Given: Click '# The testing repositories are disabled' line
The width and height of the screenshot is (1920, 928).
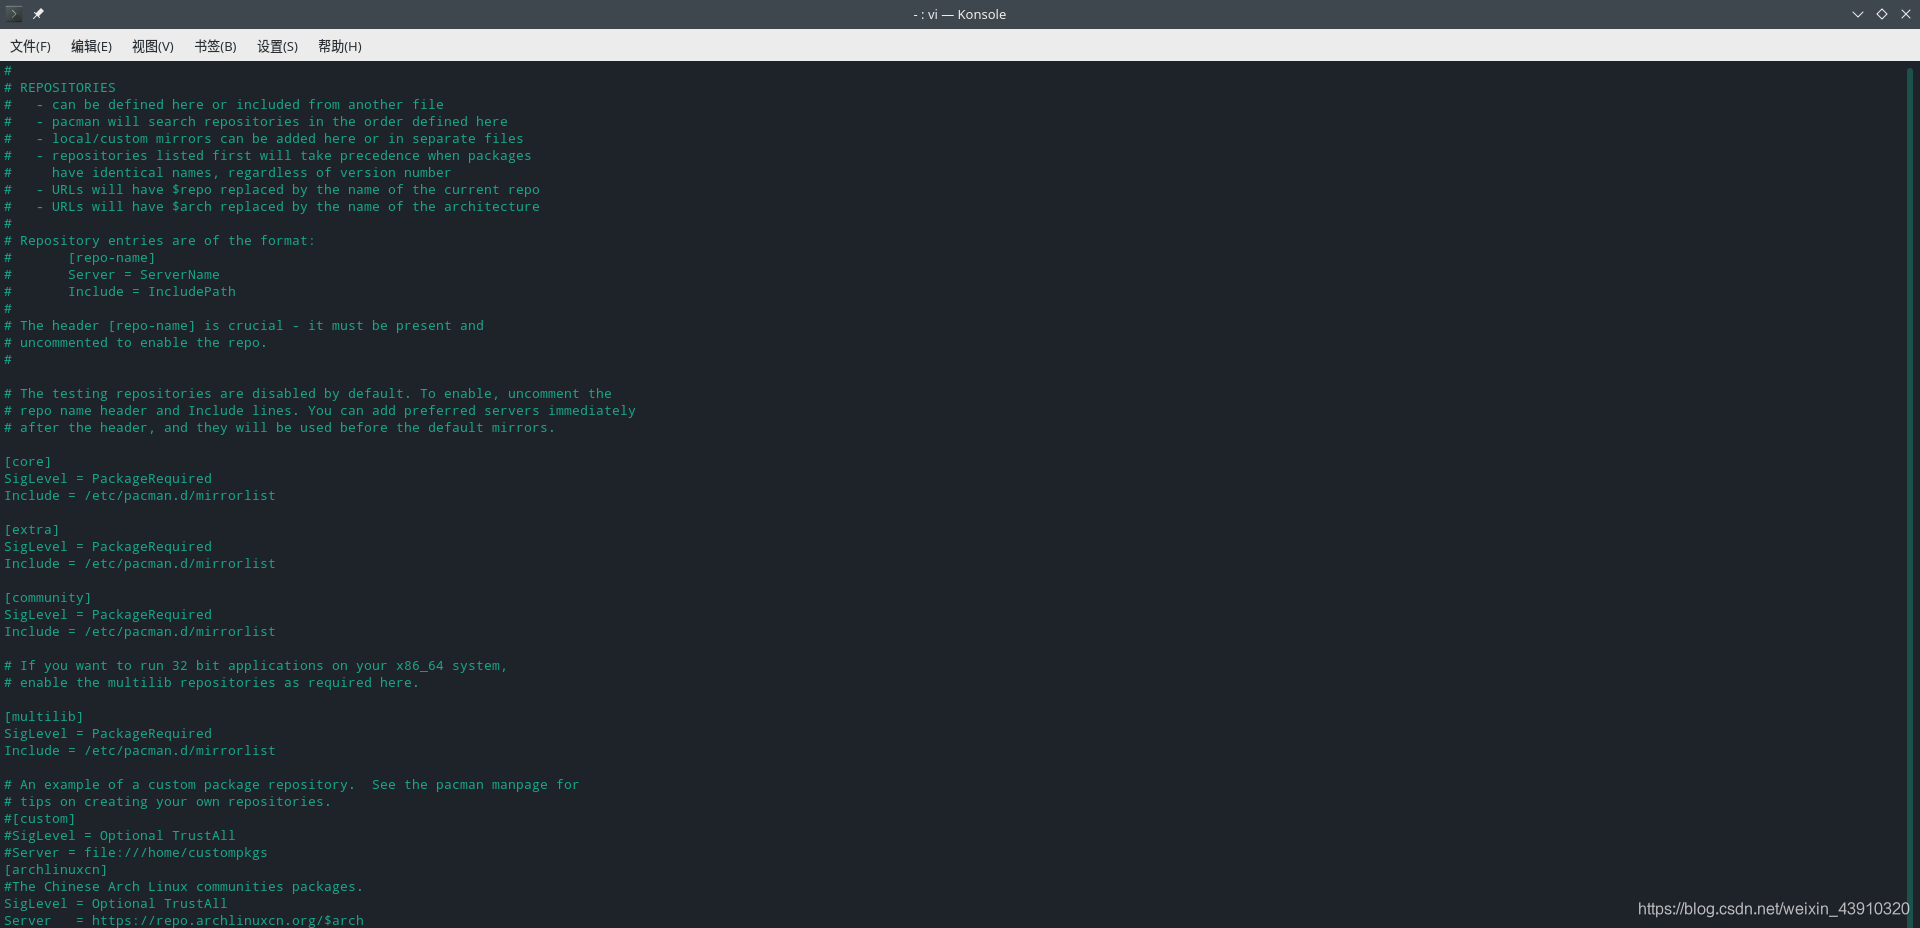Looking at the screenshot, I should point(308,394).
